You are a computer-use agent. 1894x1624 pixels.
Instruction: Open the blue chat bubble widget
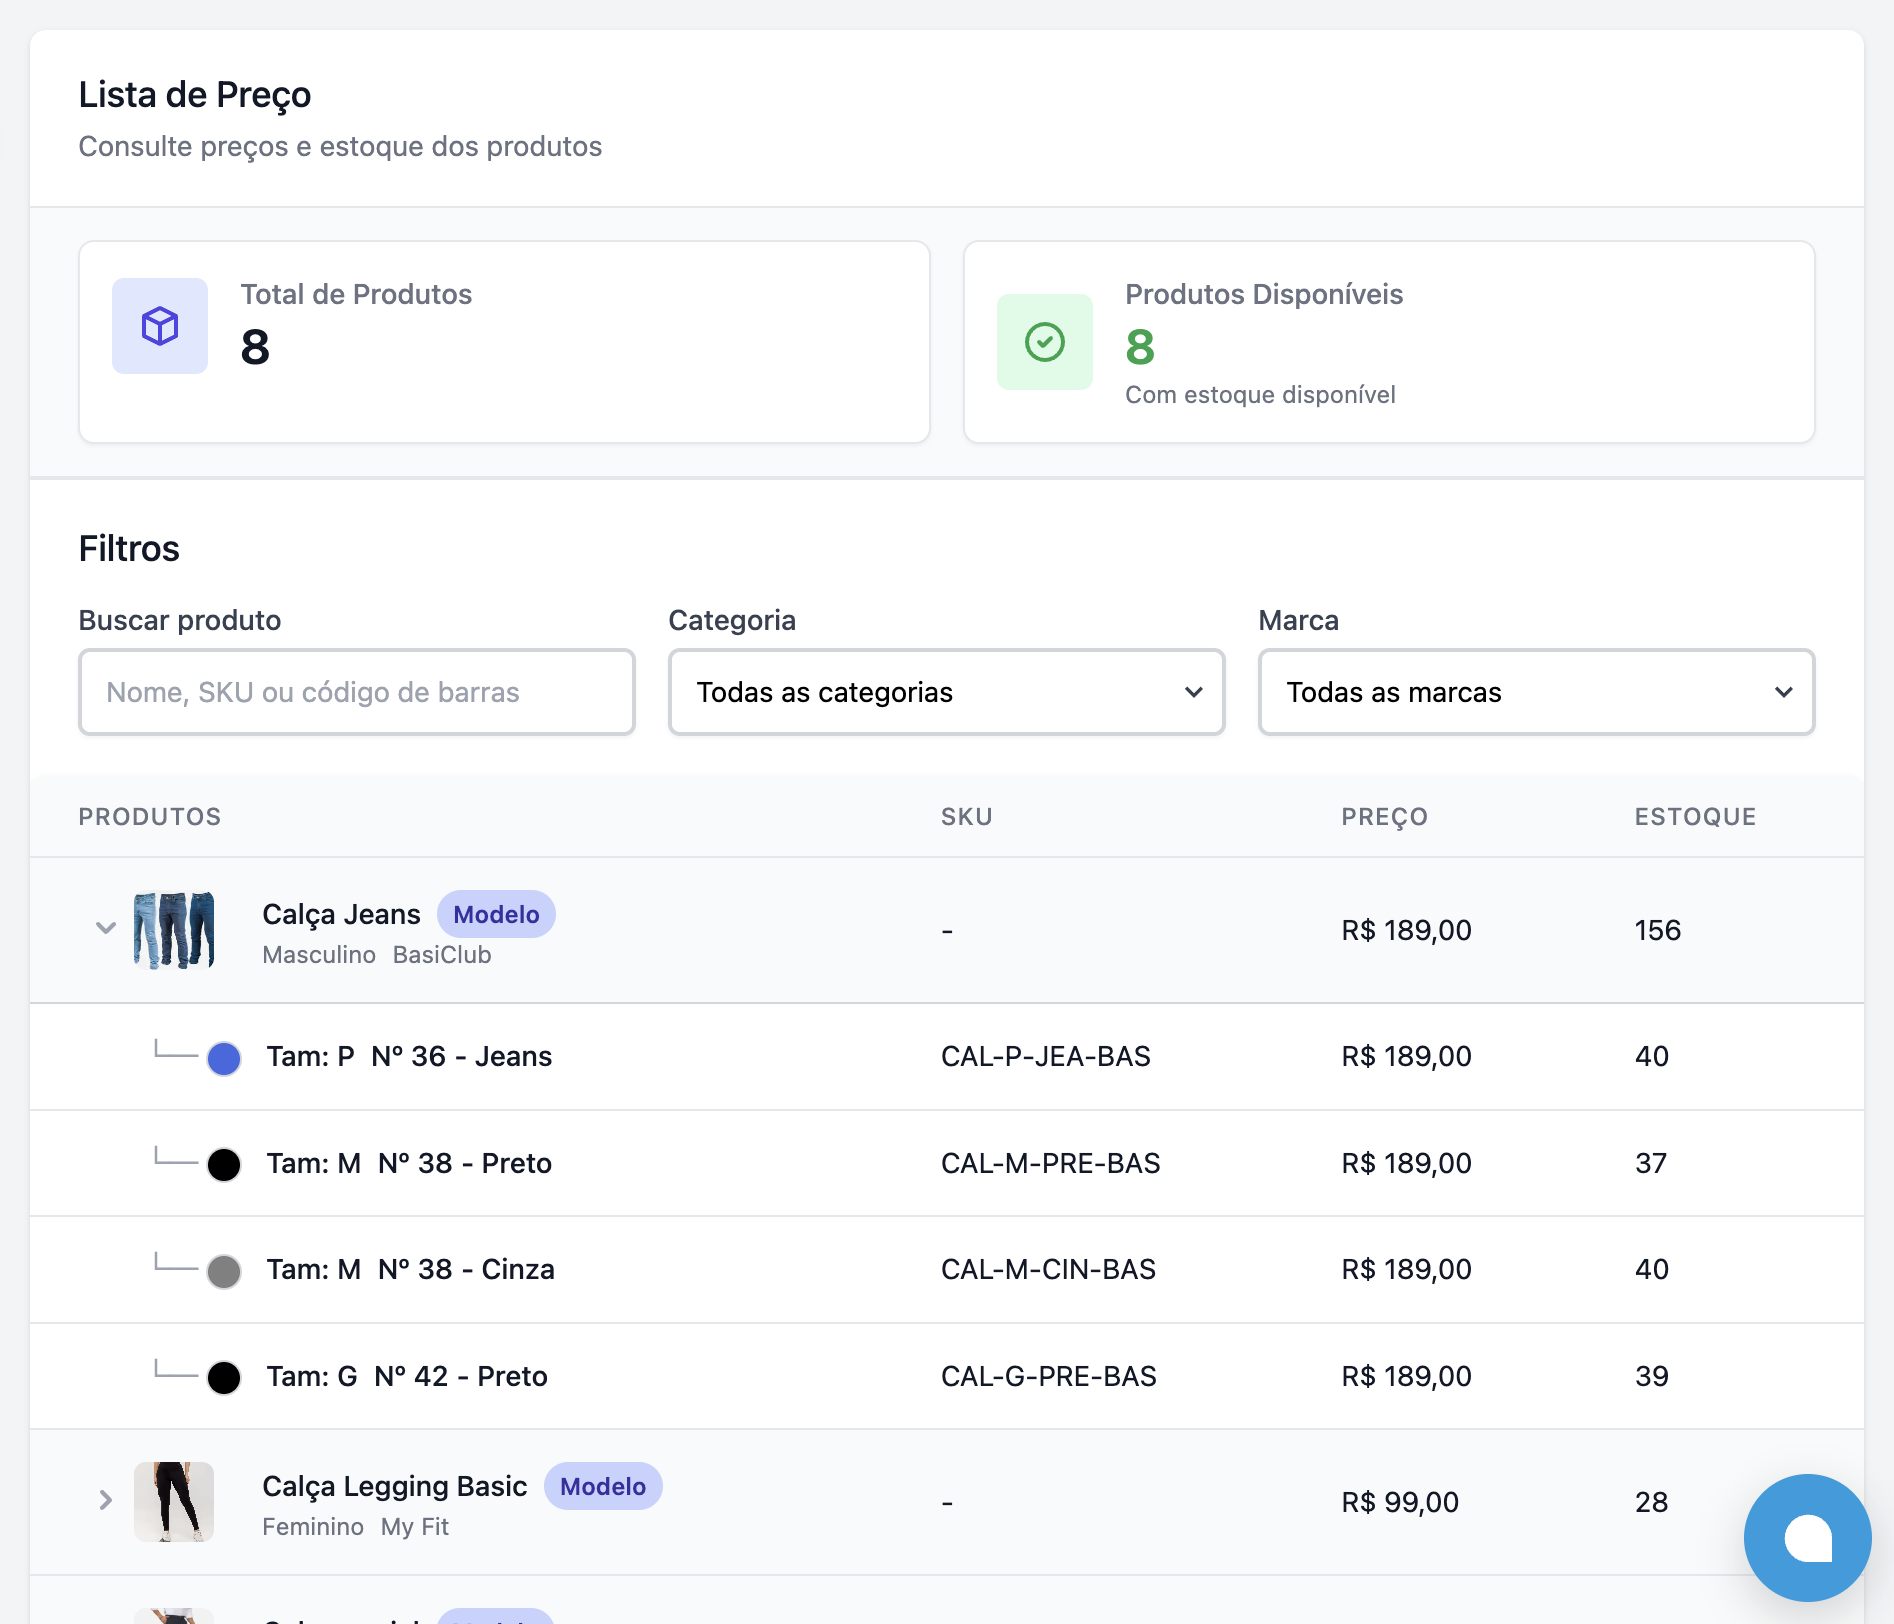1806,1537
